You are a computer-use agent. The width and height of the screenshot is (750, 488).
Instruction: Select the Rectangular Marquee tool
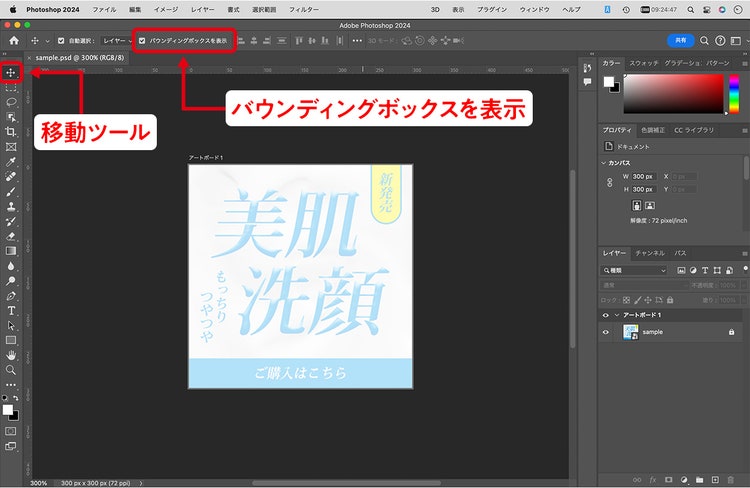point(11,88)
